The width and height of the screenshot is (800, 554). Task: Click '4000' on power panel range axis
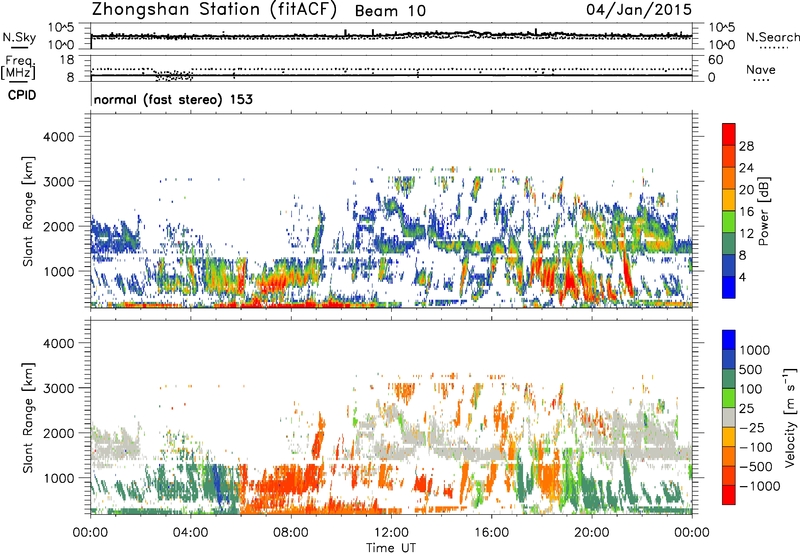coord(58,137)
